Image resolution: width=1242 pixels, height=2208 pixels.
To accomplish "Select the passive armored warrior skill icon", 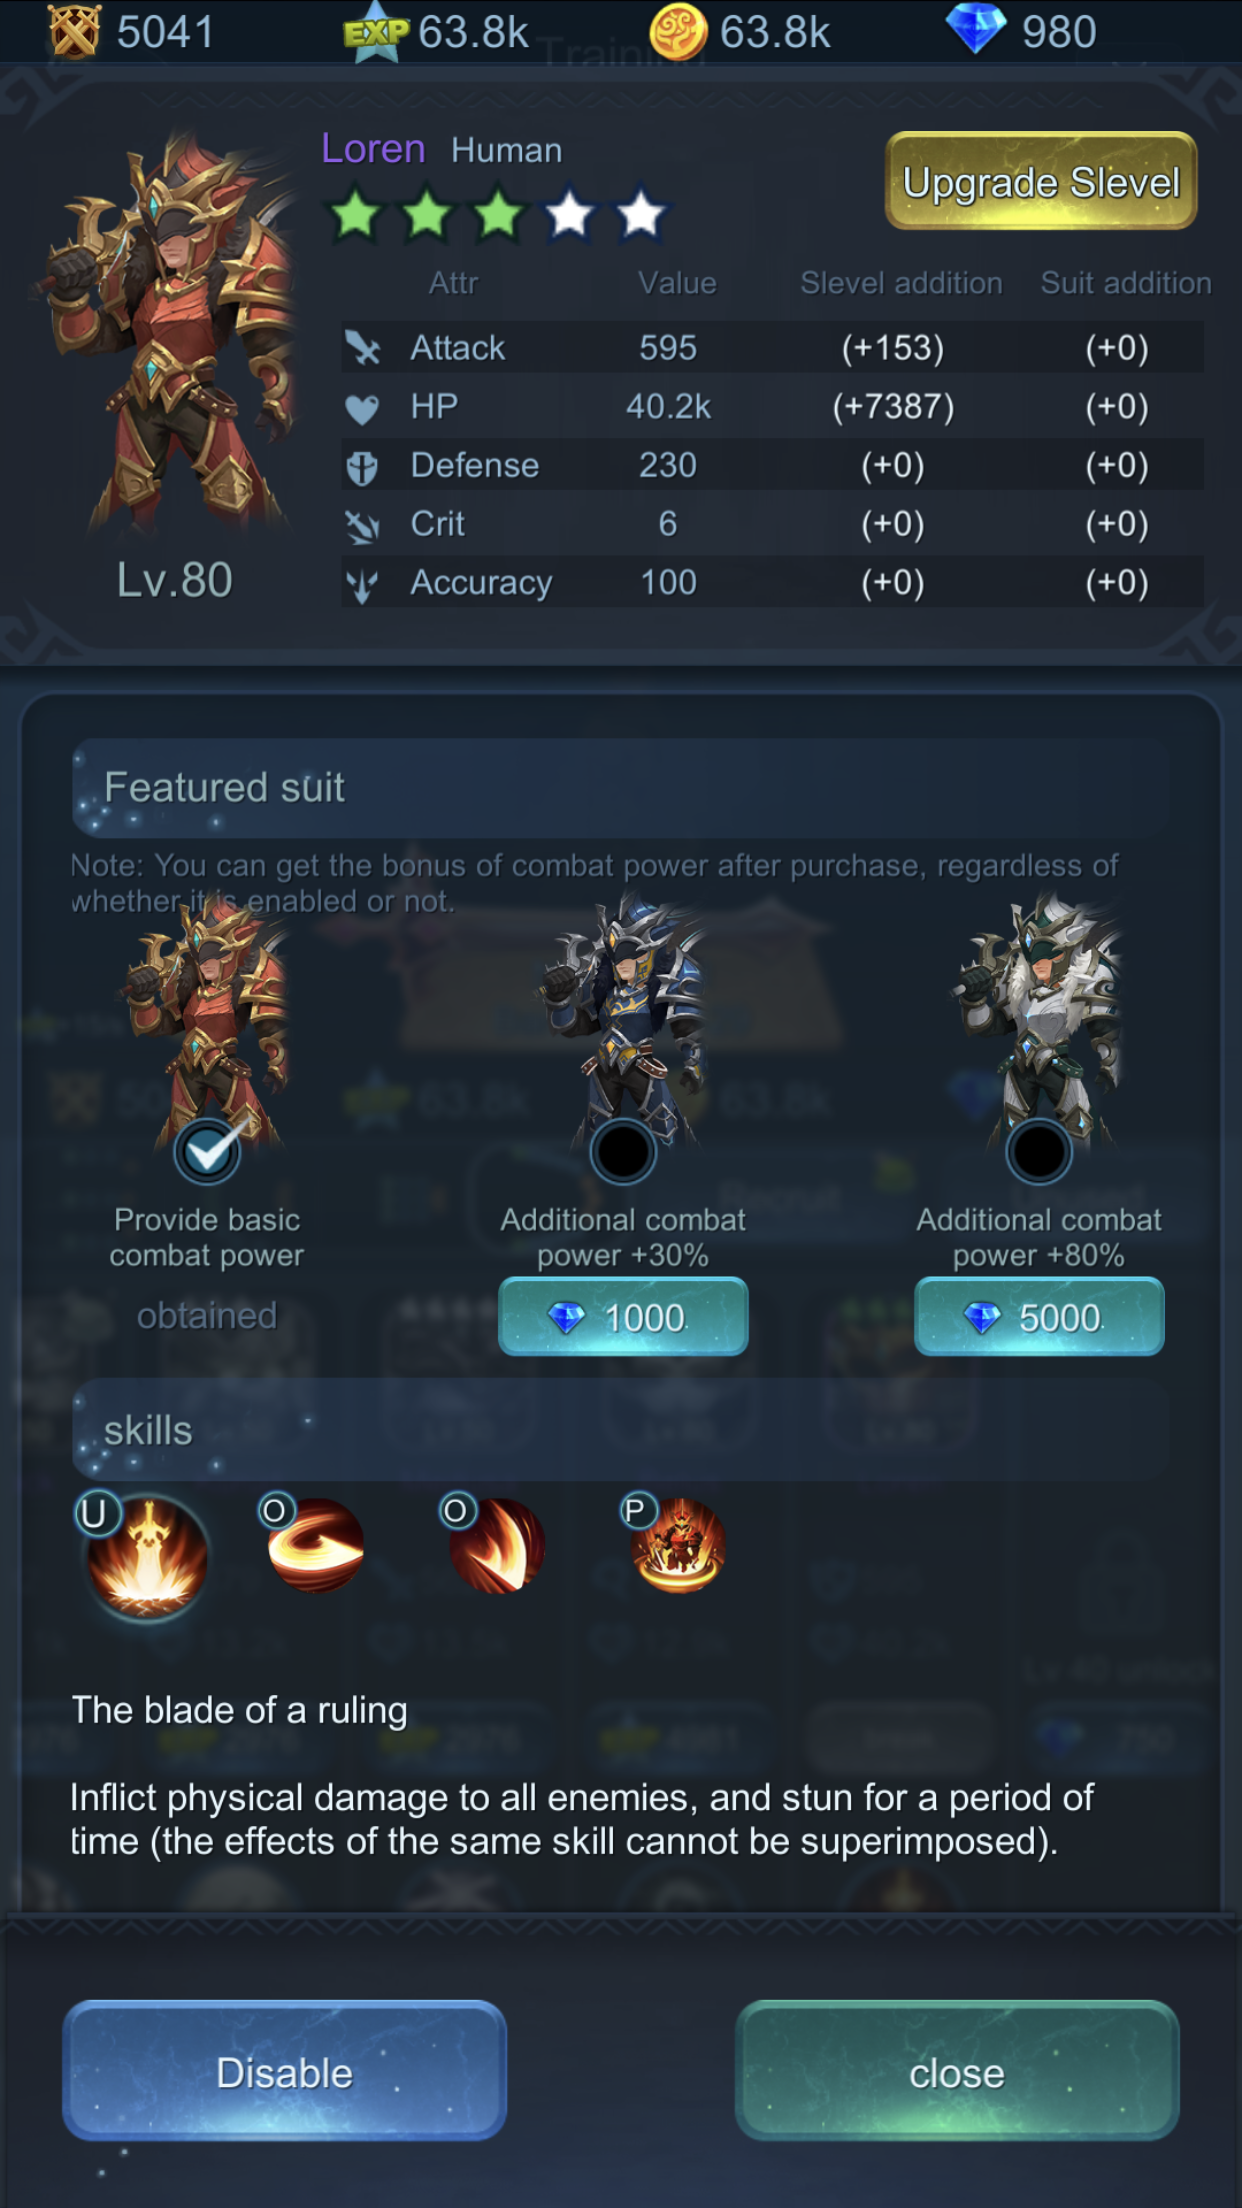I will (x=677, y=1546).
